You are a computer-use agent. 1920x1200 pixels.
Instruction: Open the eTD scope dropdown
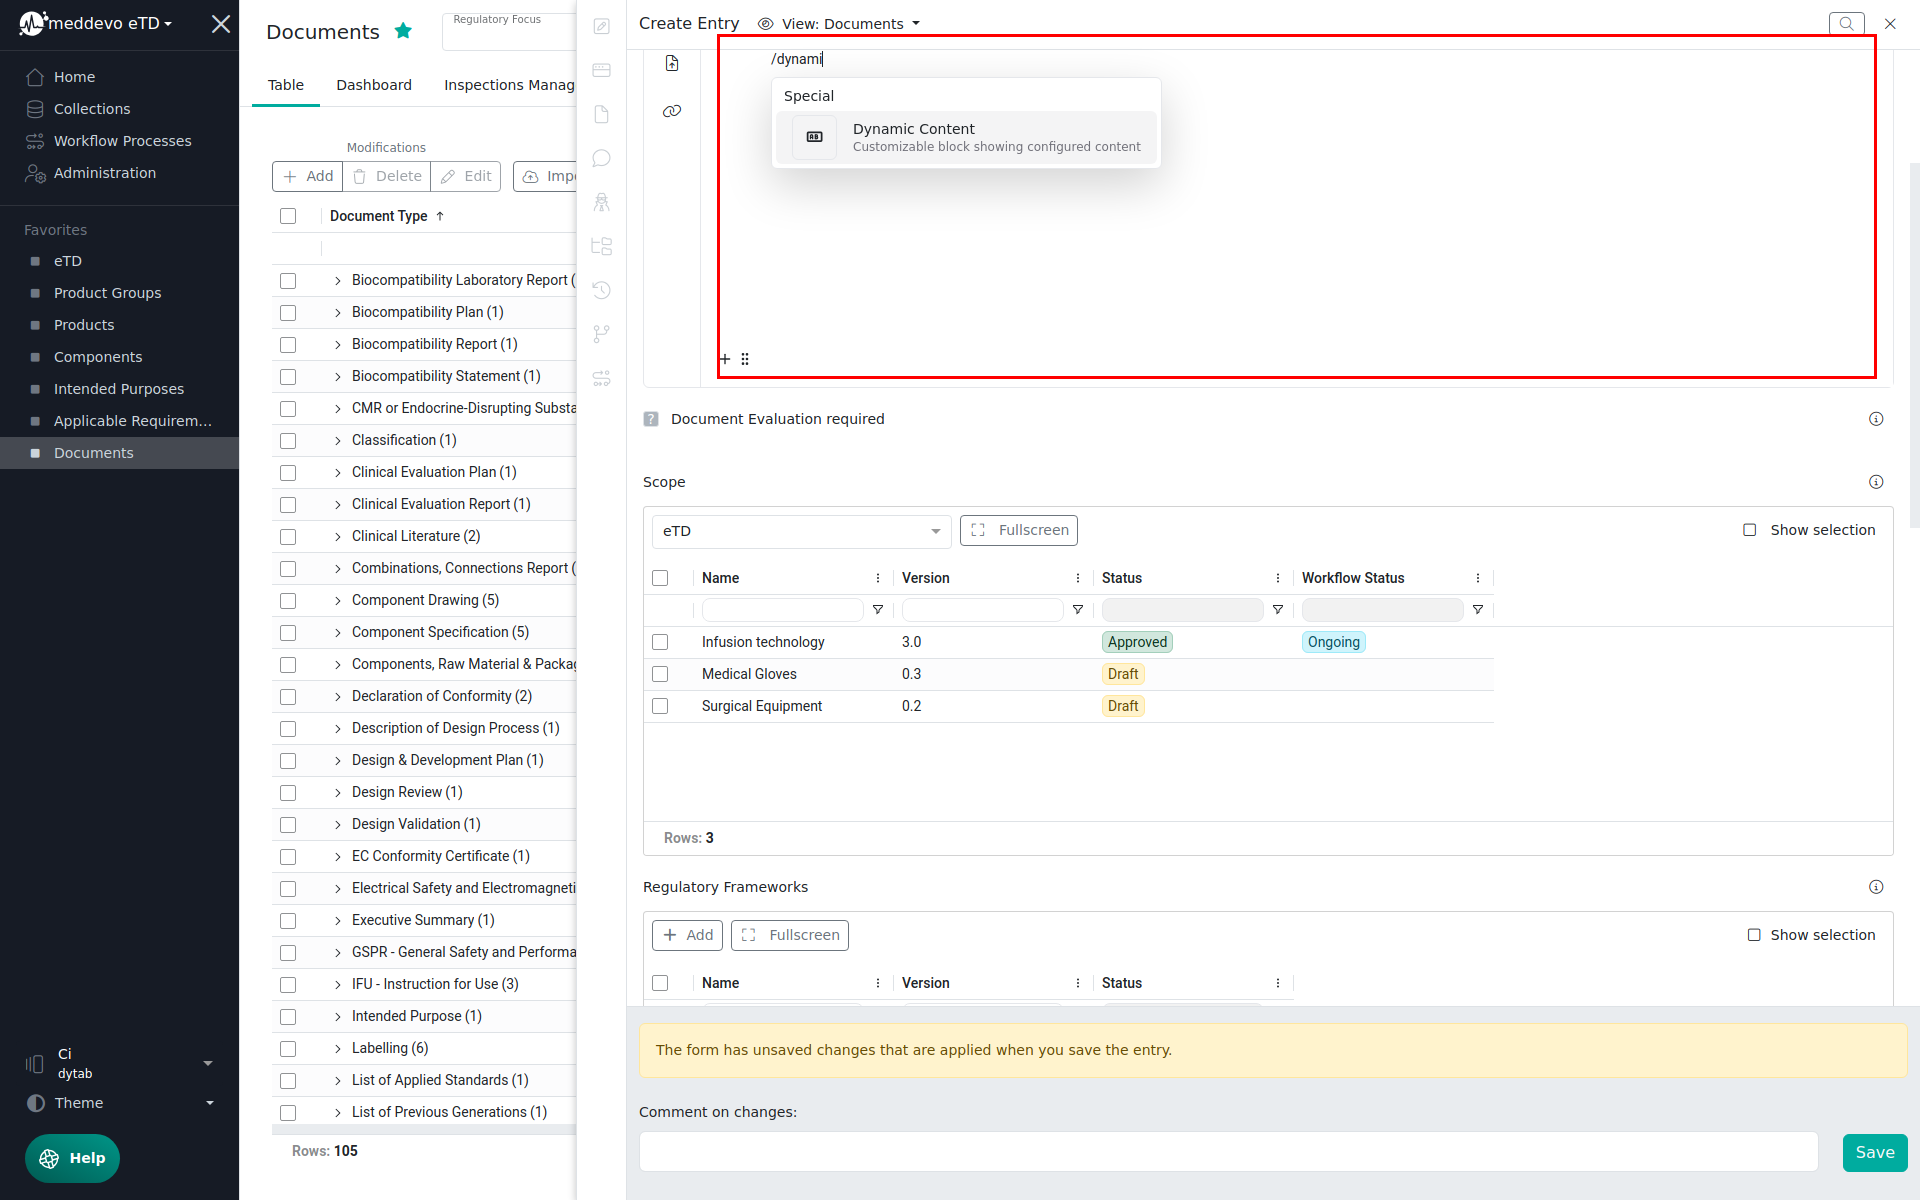801,531
